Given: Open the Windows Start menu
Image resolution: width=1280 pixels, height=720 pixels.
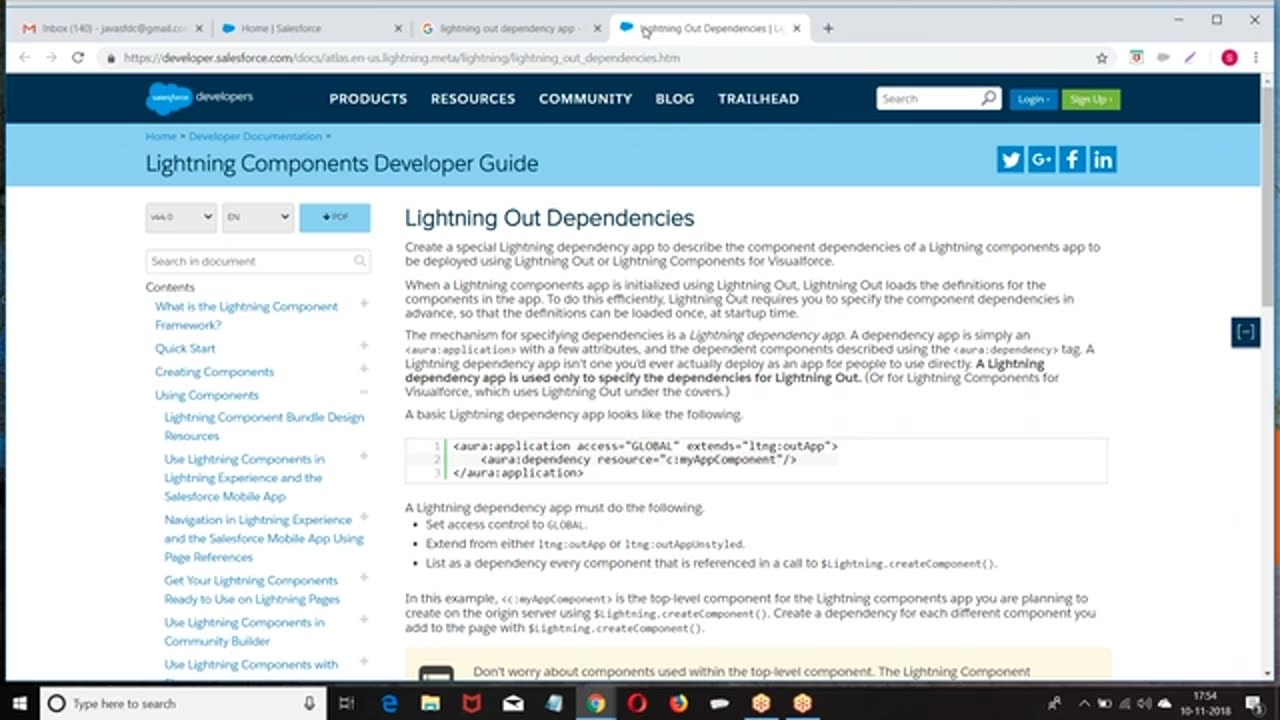Looking at the screenshot, I should point(19,703).
